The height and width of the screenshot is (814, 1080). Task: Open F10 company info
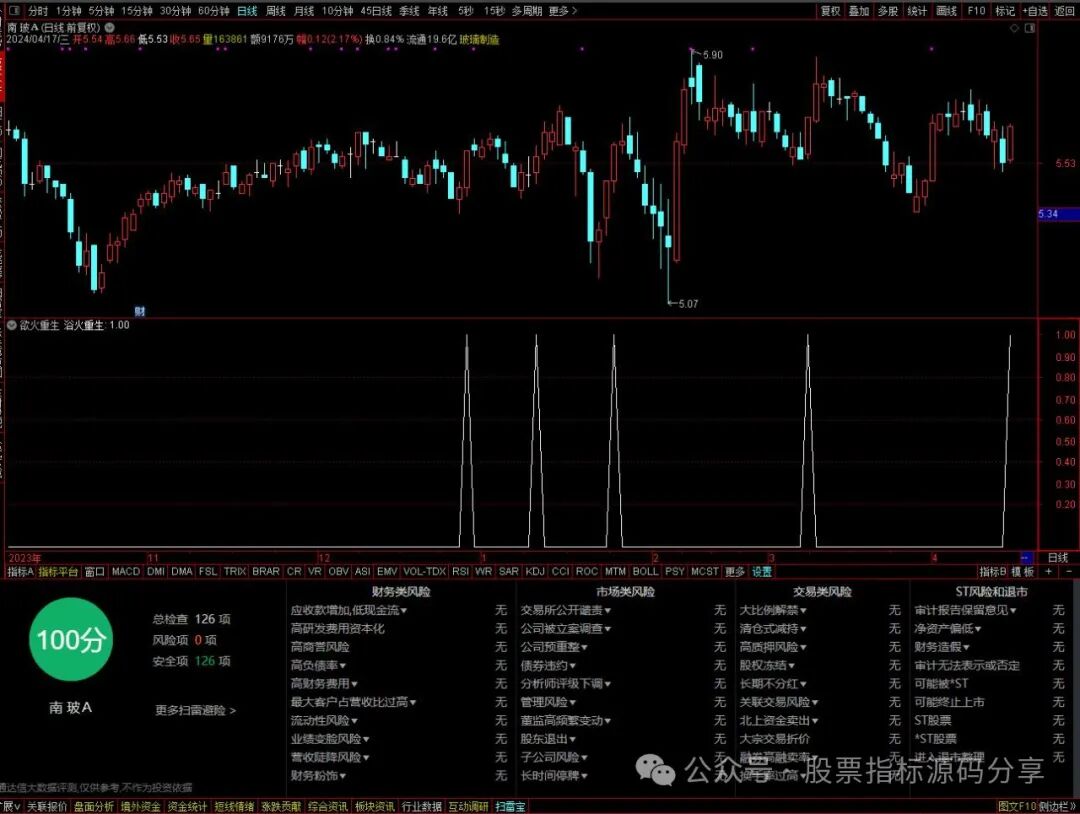[977, 11]
